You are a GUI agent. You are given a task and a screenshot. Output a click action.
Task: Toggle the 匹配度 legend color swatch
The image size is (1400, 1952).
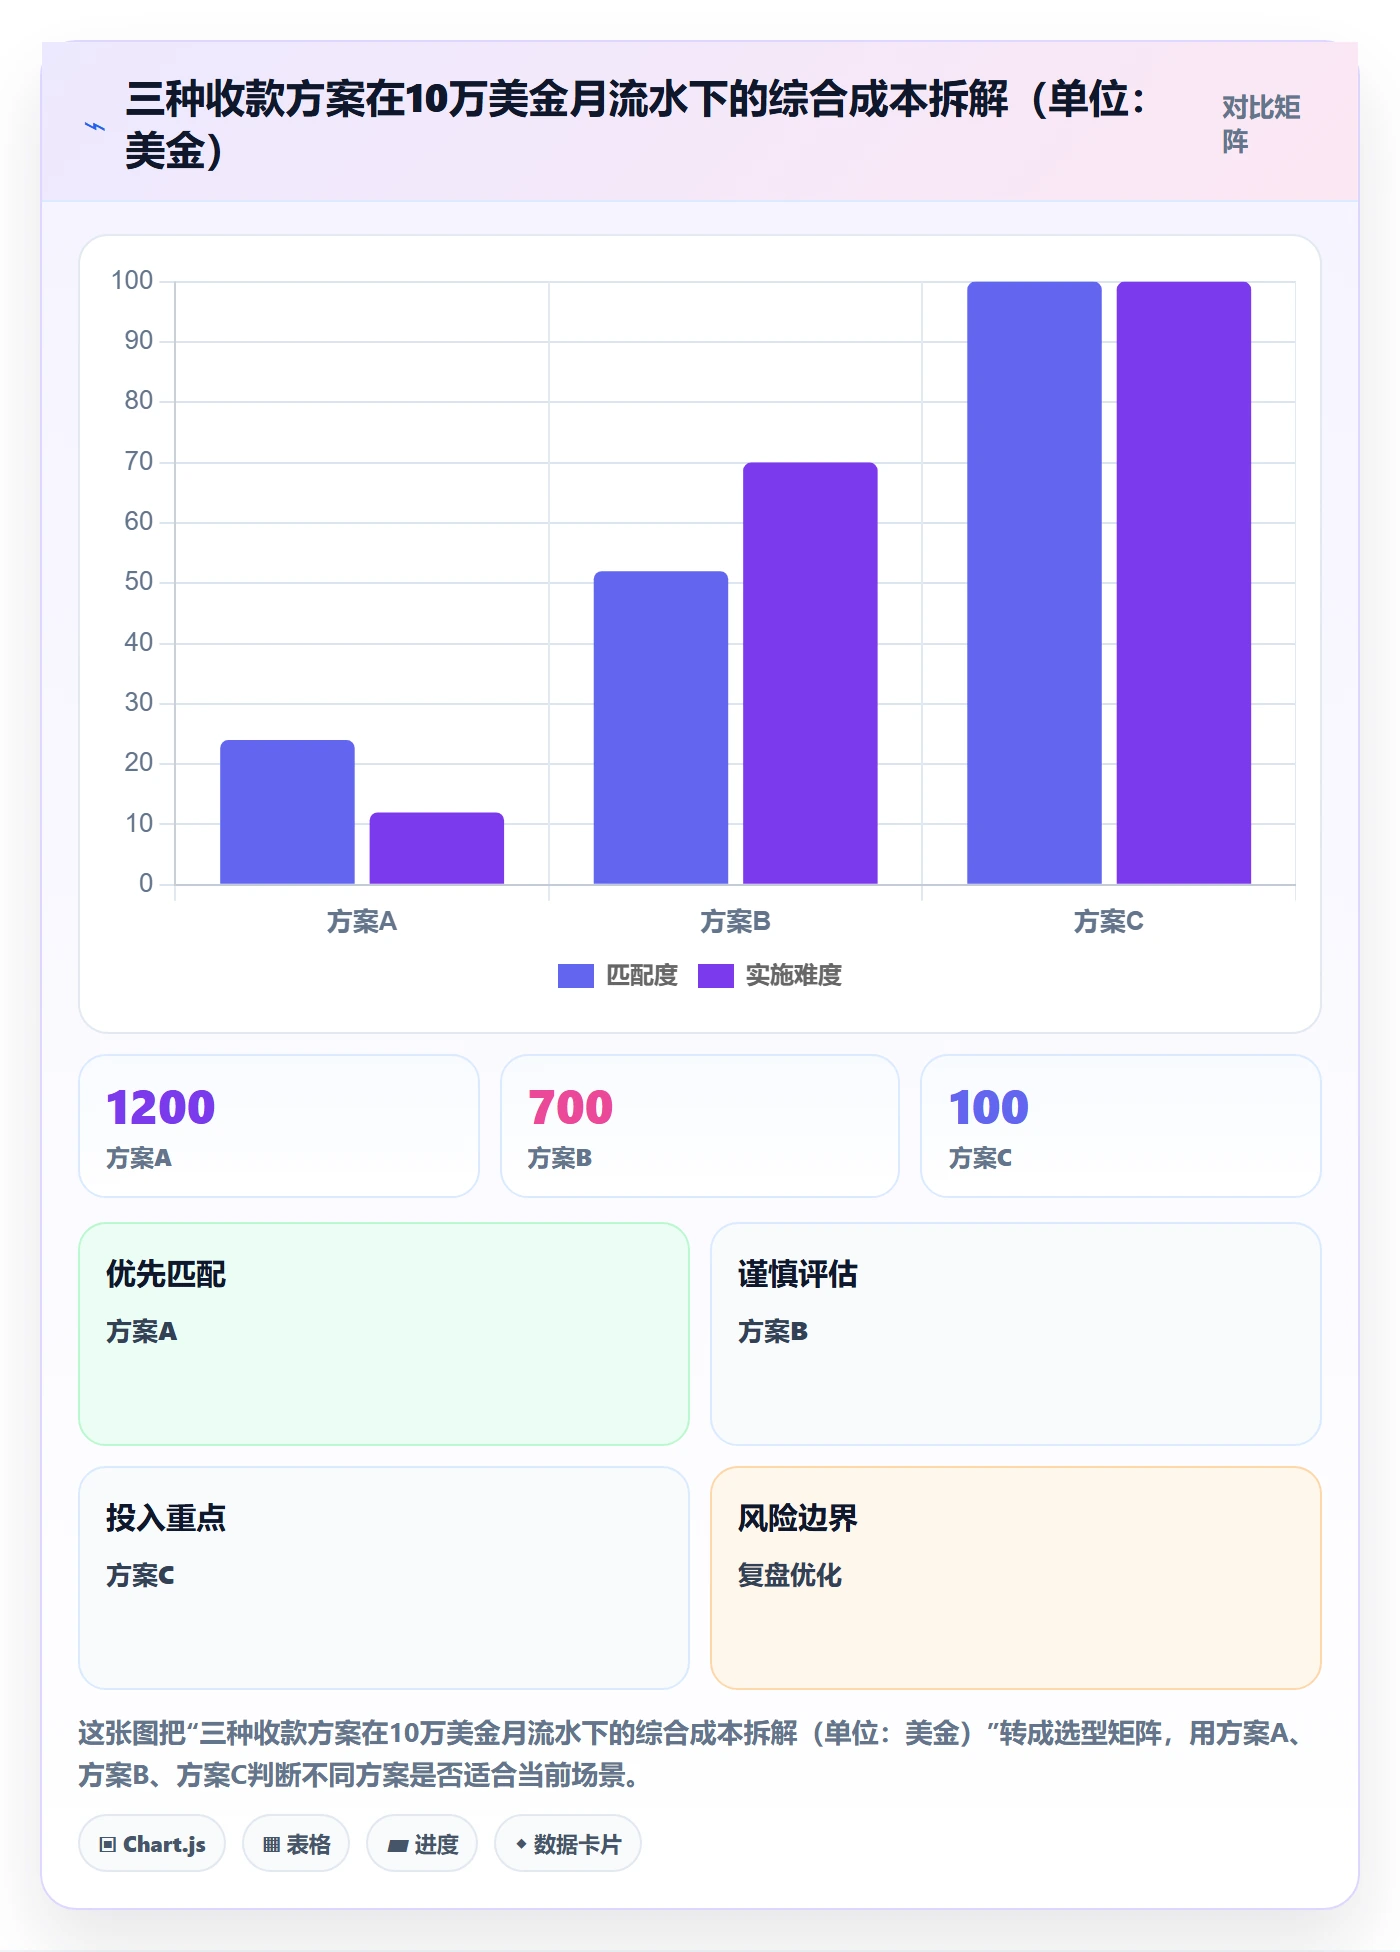tap(576, 975)
